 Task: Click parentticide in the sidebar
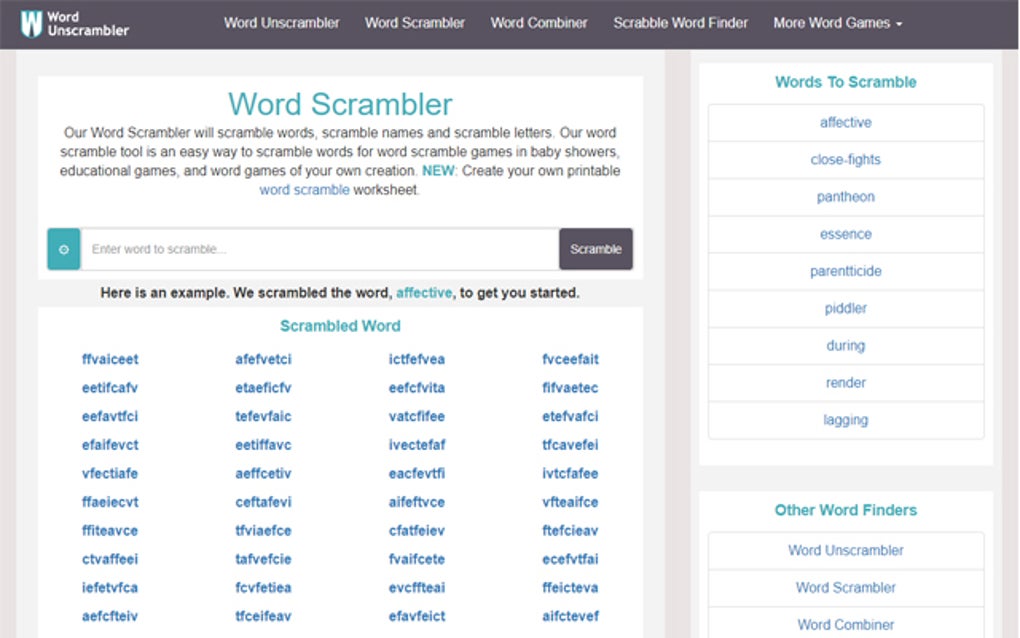click(x=845, y=271)
